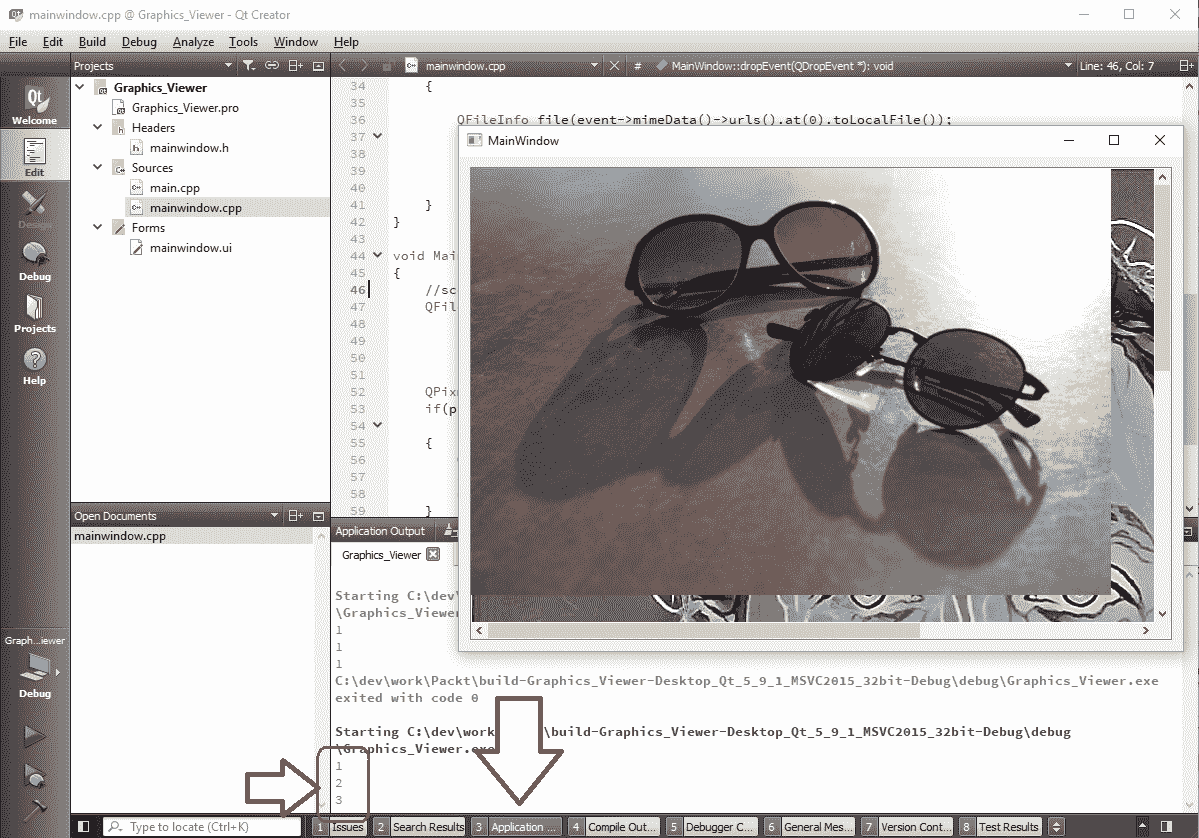Collapse the Headers folder
The image size is (1199, 838).
coord(98,128)
